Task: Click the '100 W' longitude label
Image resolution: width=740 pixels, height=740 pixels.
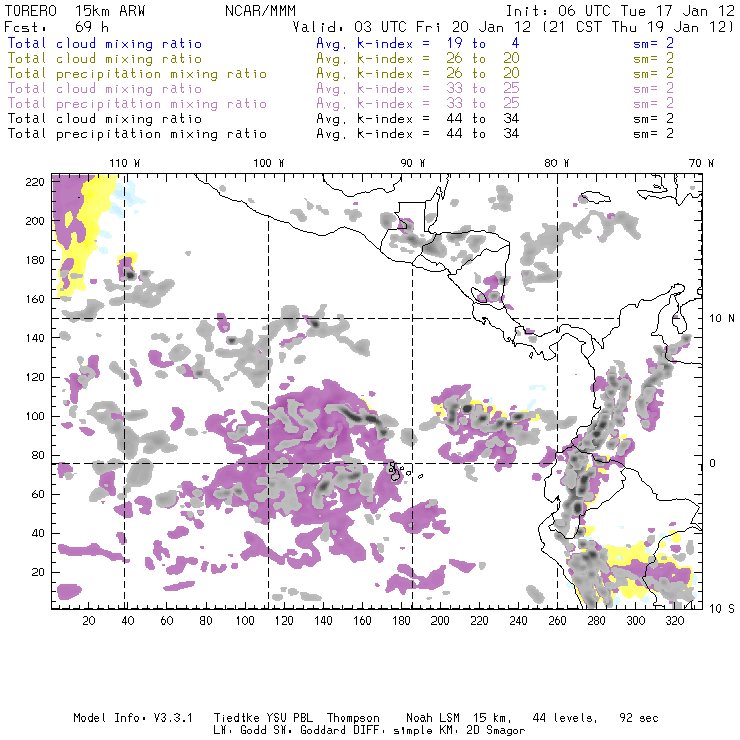Action: pos(269,163)
